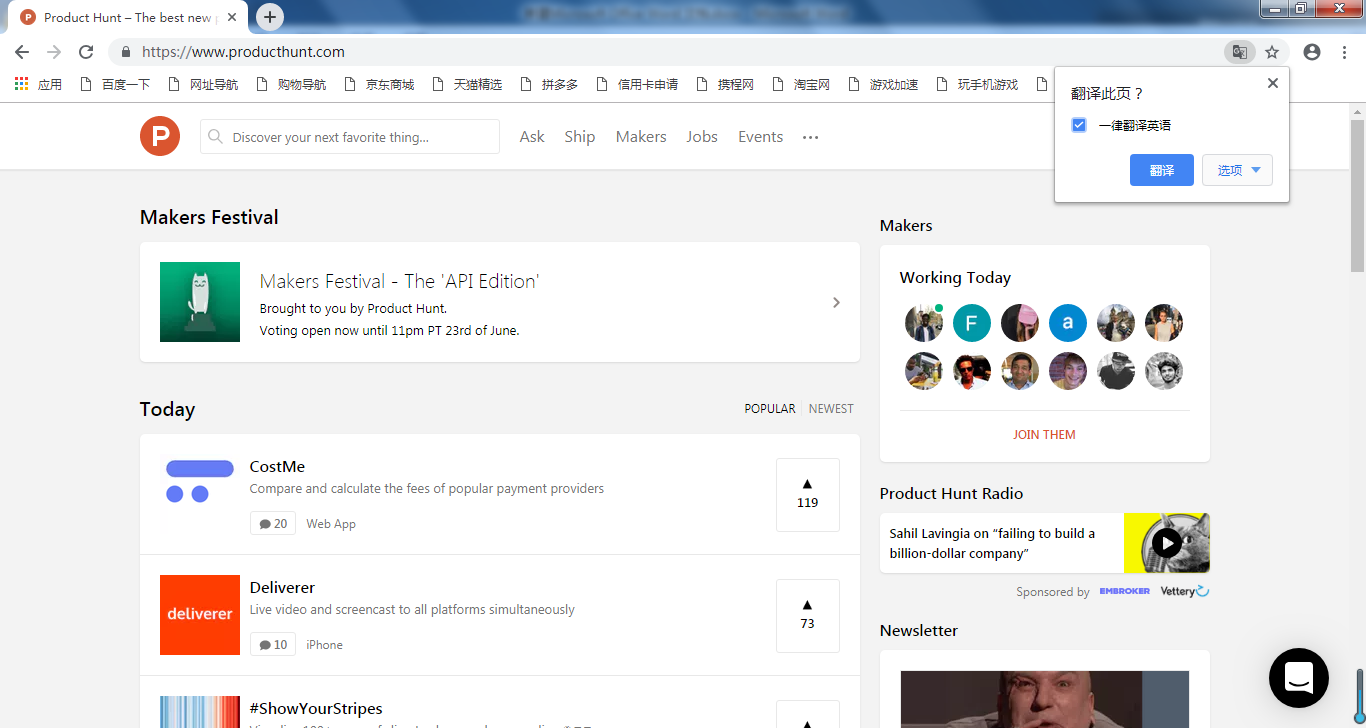Open the Chrome three-dot menu
The image size is (1366, 728).
pos(1344,52)
